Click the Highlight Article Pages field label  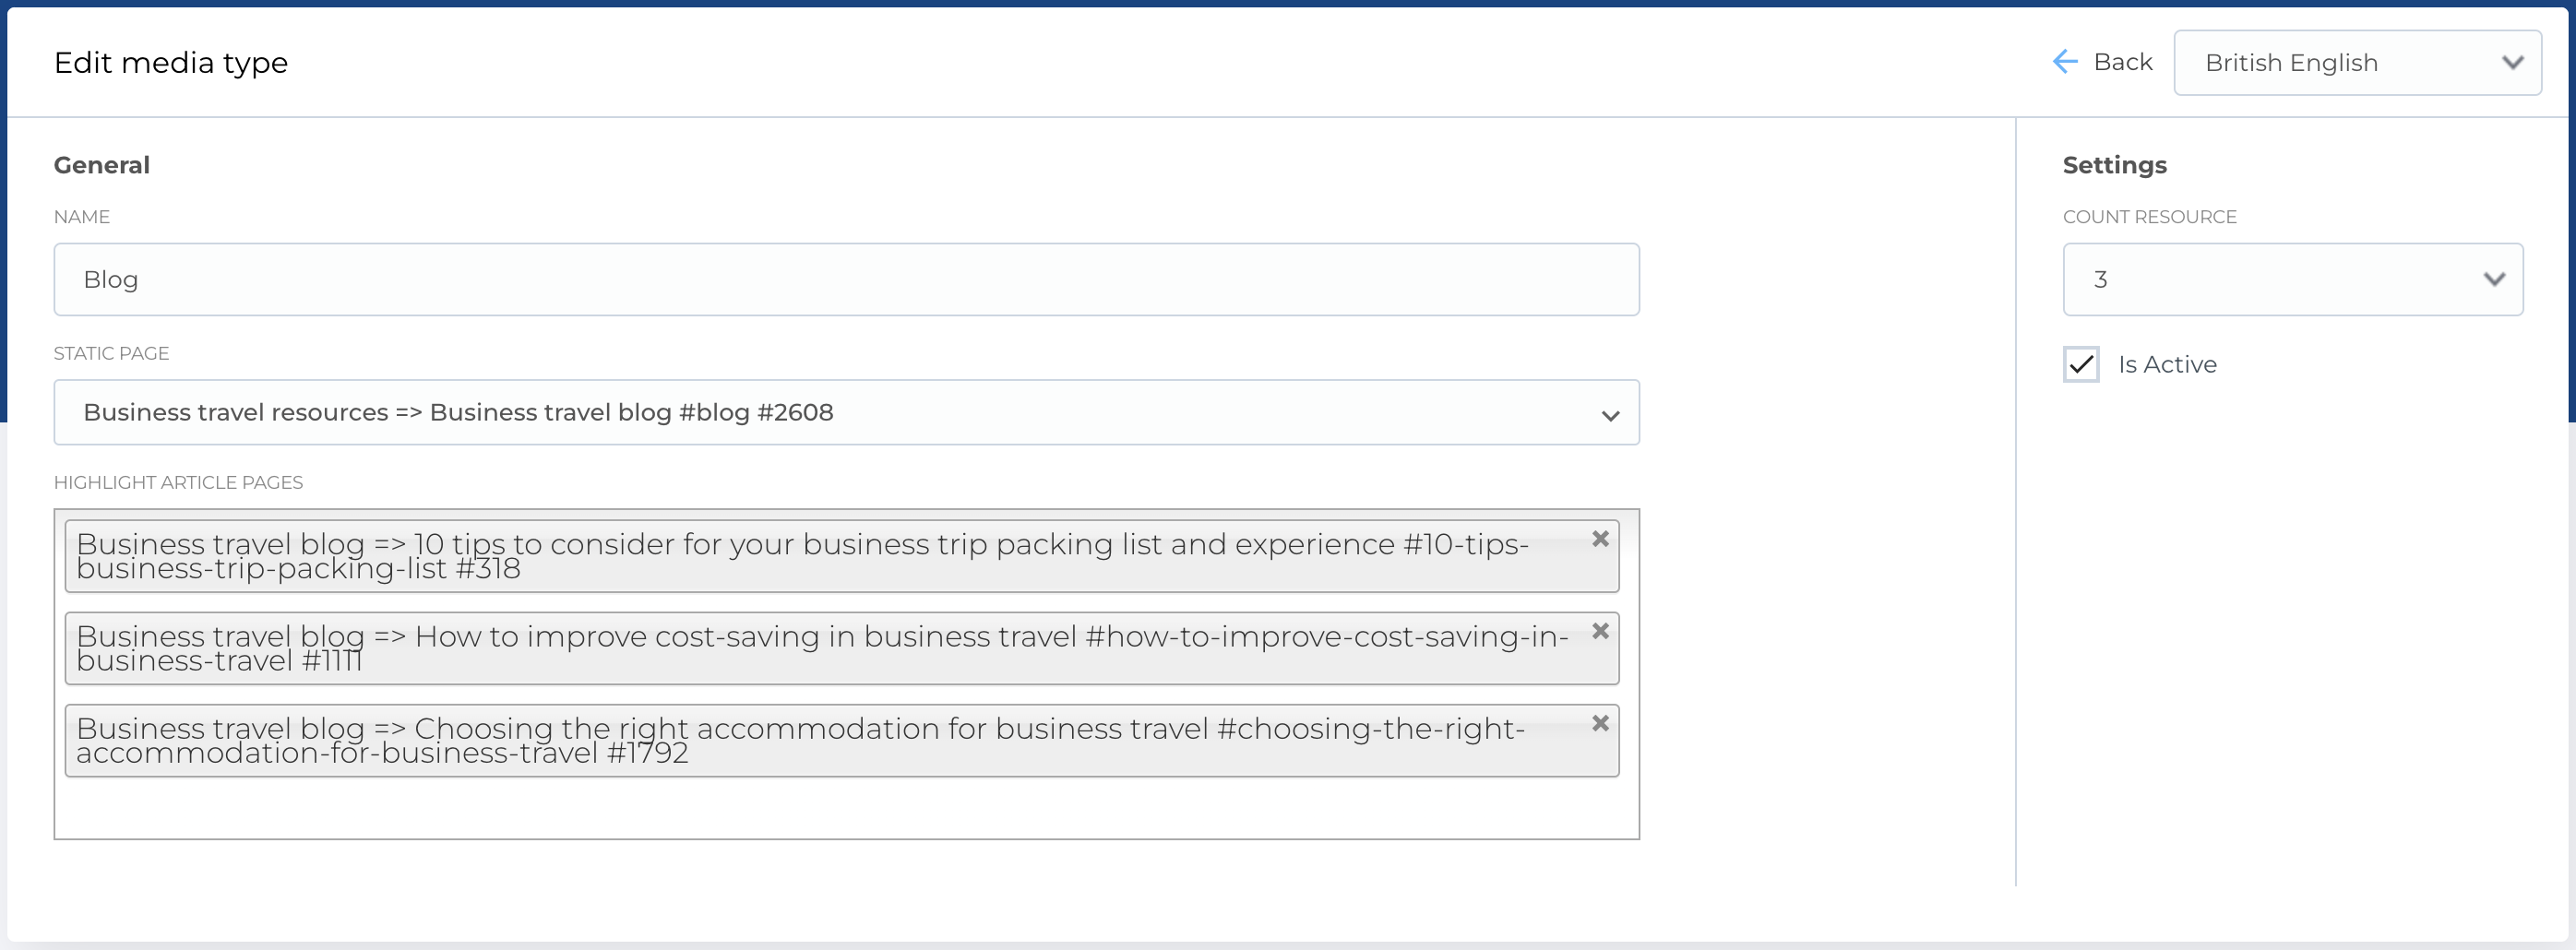(178, 483)
